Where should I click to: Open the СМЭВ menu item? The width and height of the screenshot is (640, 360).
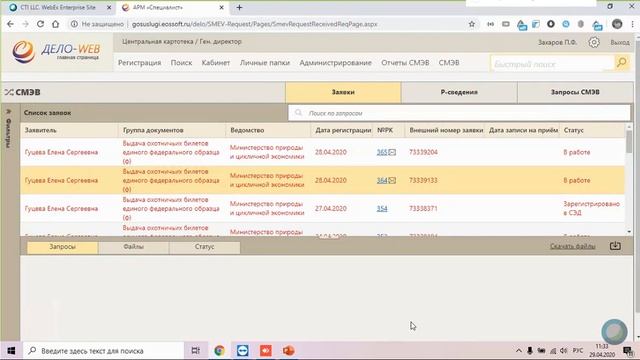449,63
